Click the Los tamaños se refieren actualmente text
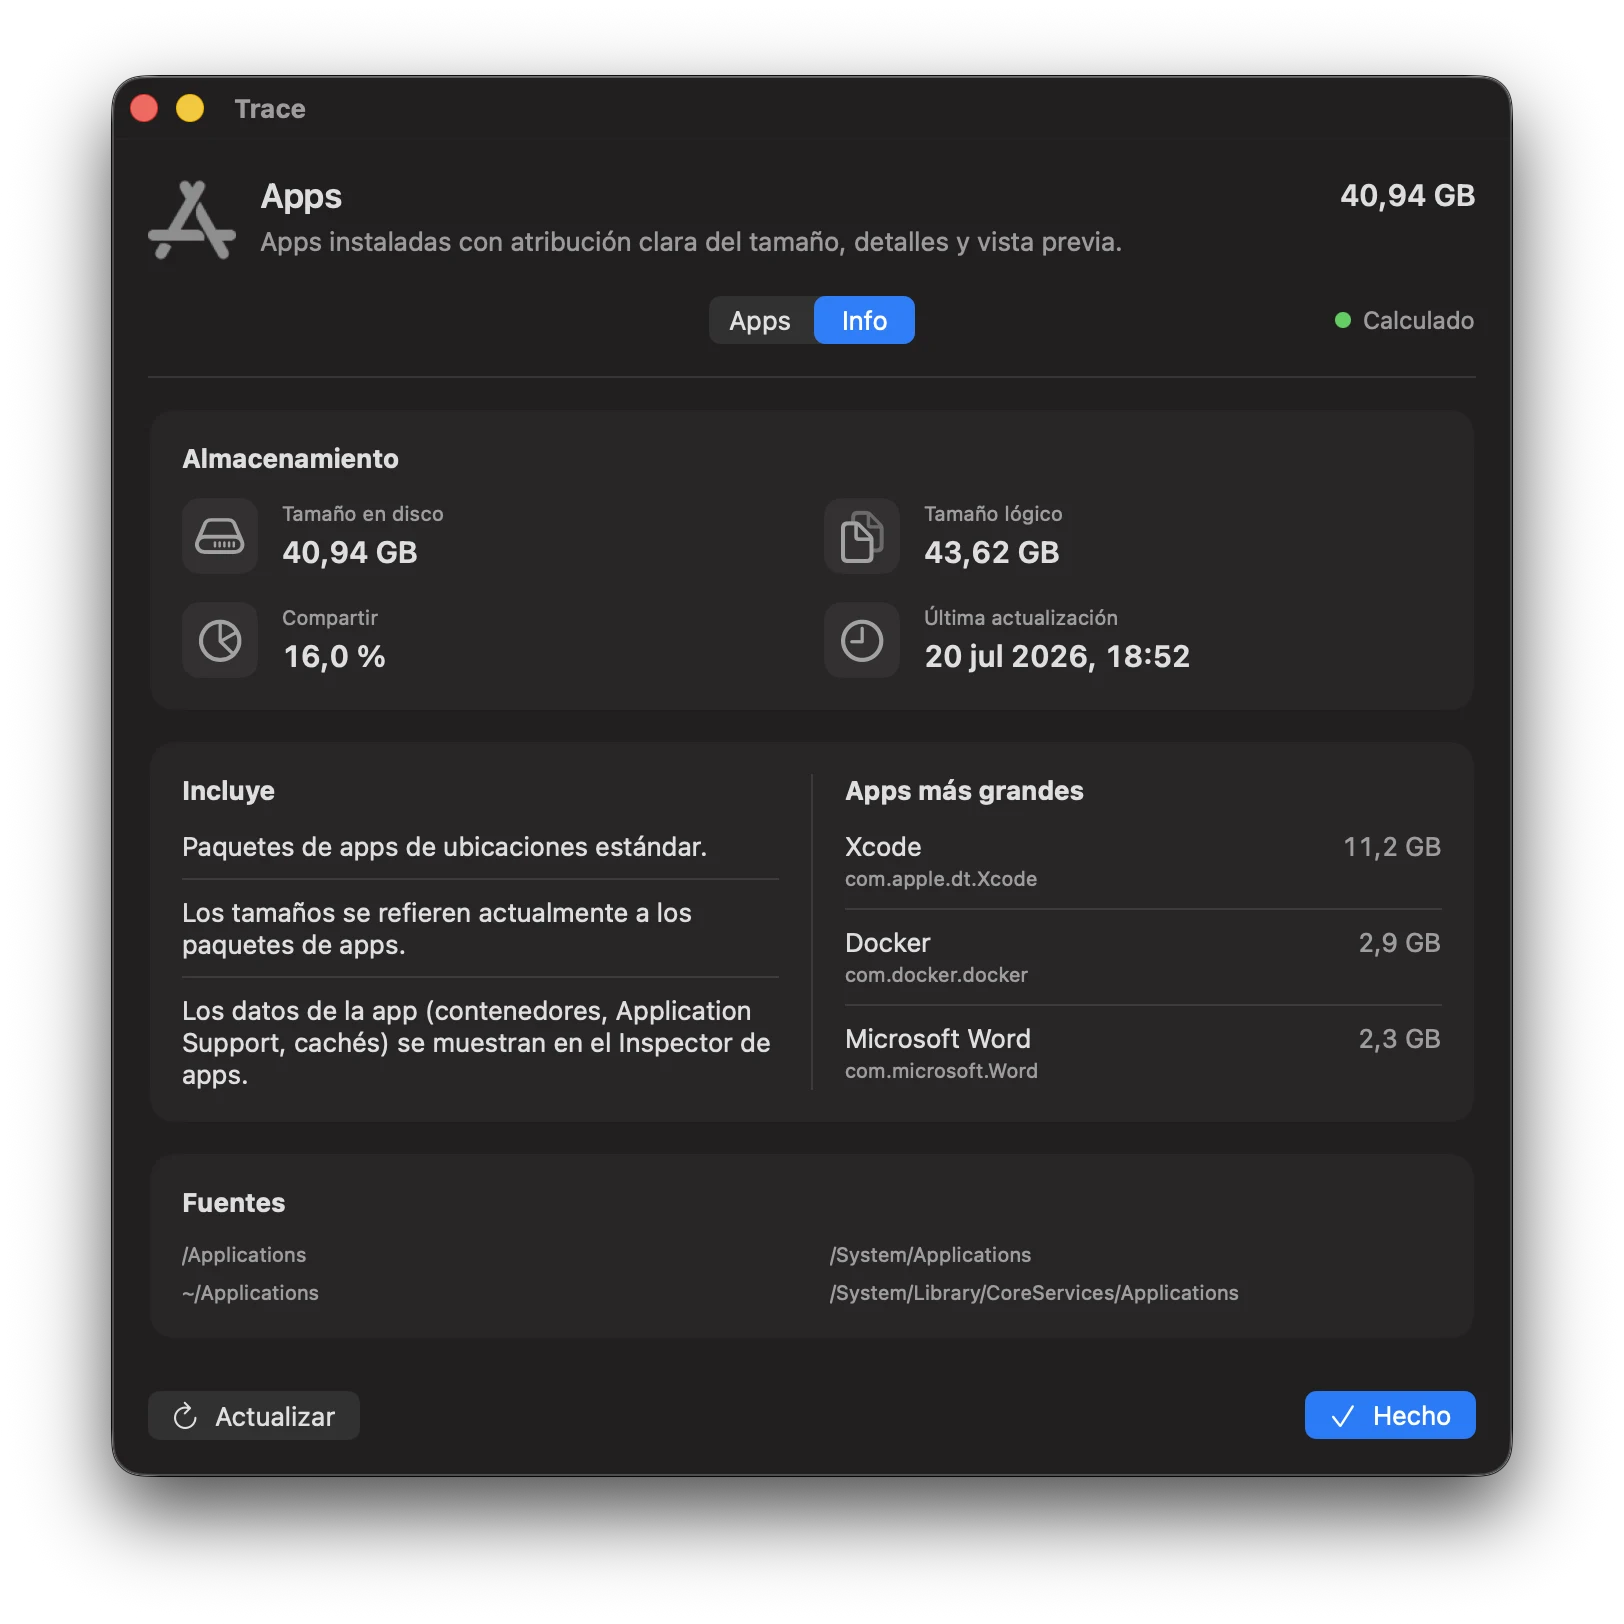 [x=437, y=929]
